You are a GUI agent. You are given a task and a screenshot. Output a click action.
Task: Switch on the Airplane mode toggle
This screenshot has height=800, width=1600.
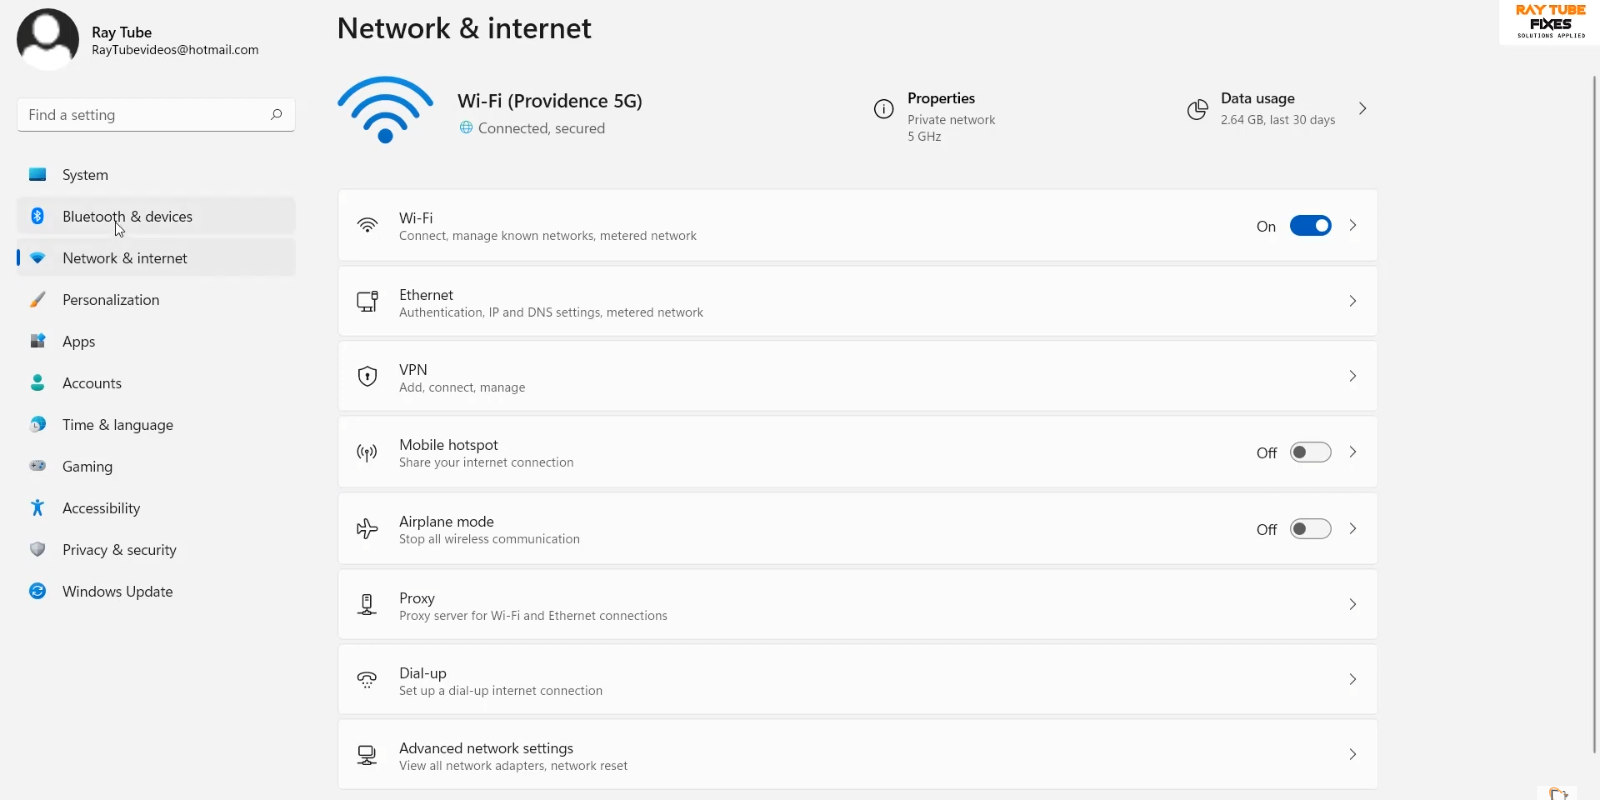coord(1310,529)
